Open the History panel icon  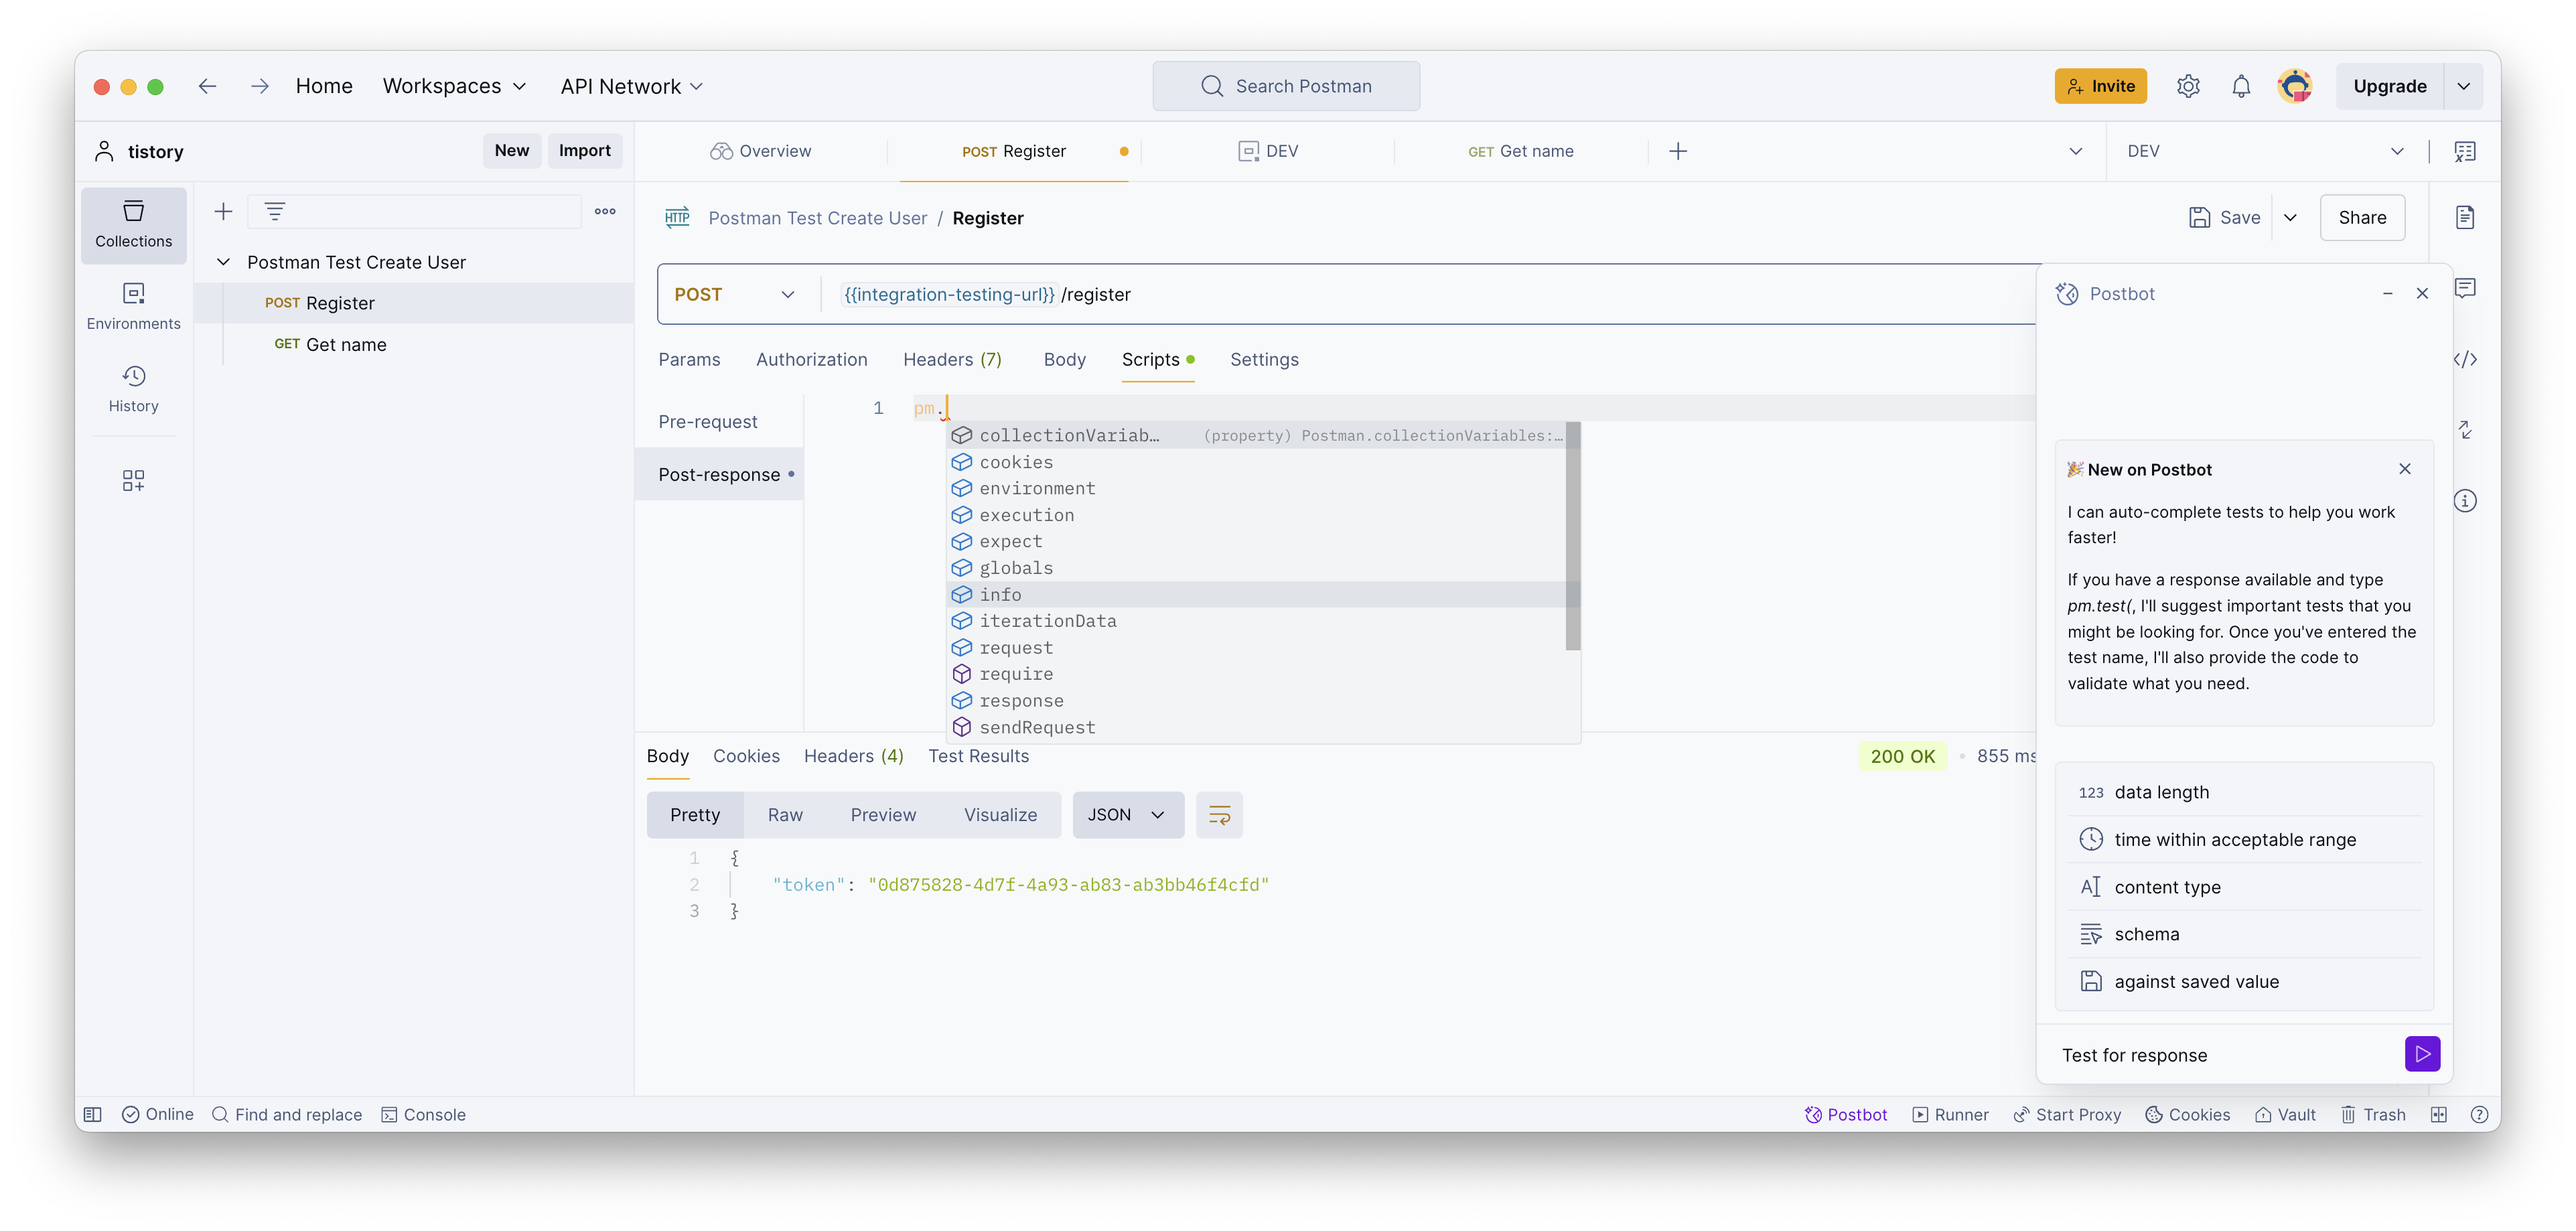[133, 388]
